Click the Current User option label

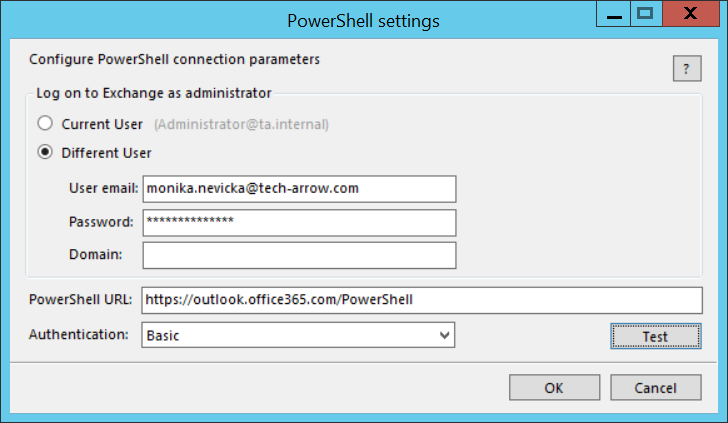(102, 125)
